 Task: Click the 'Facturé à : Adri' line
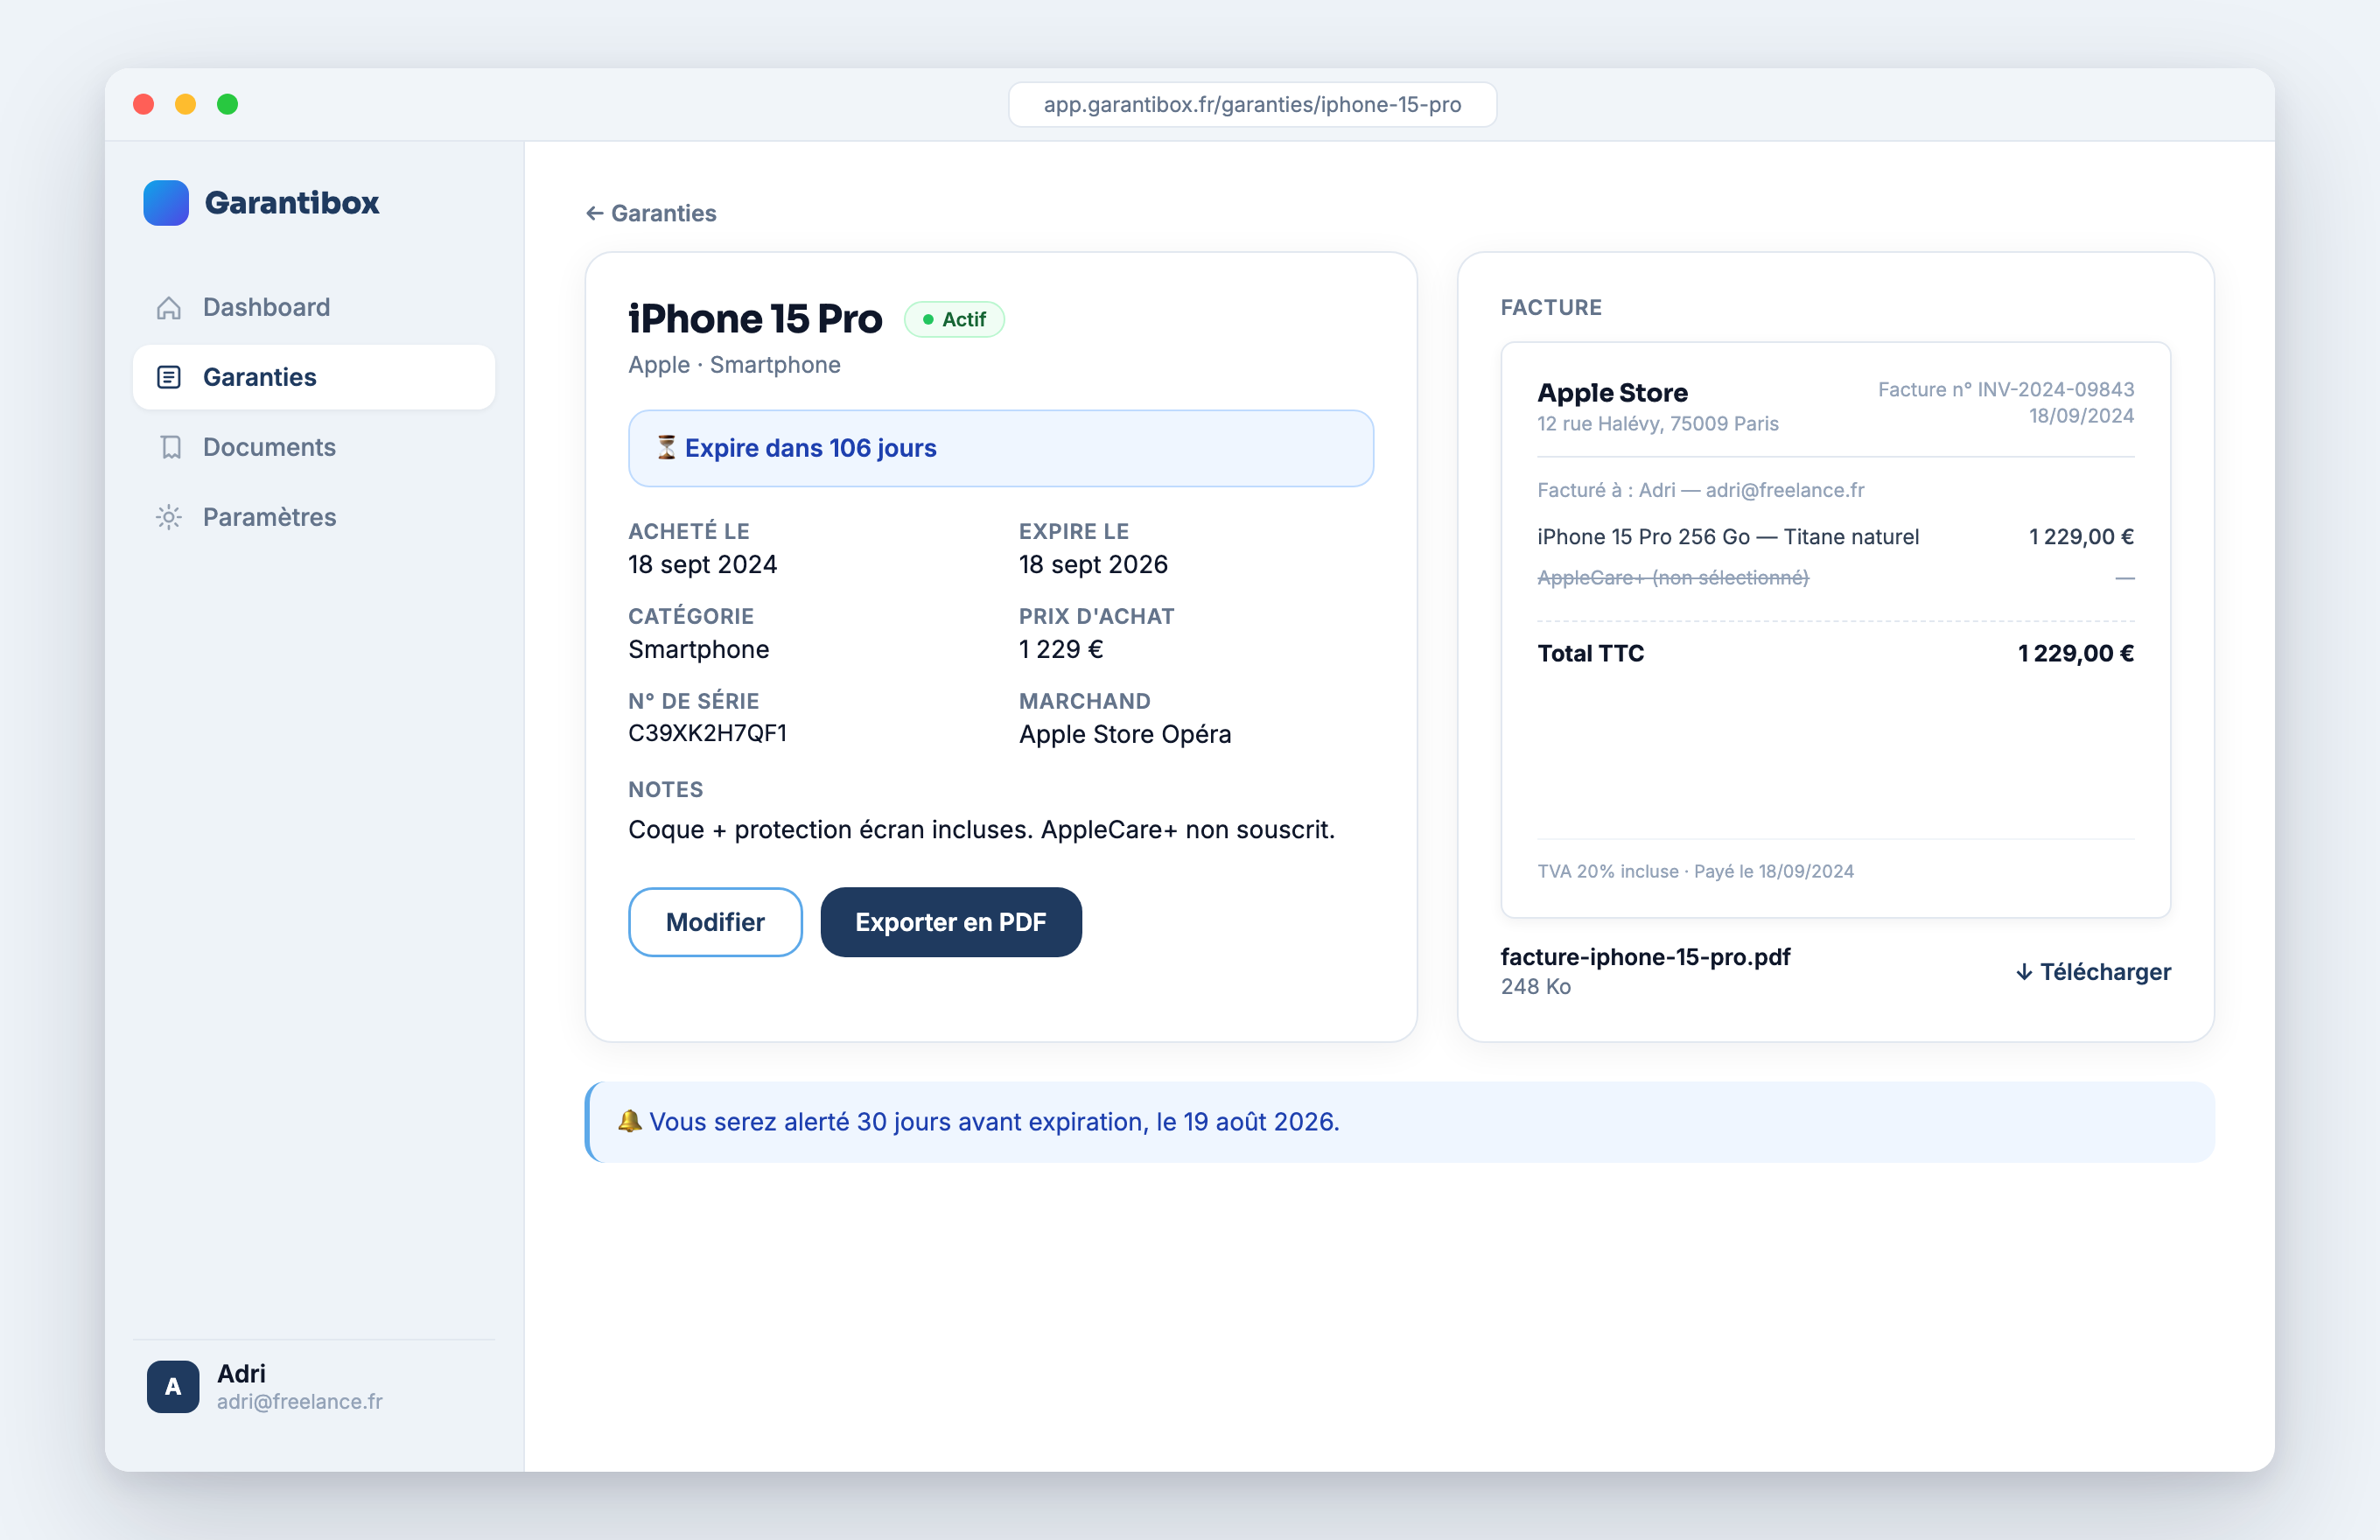[x=1700, y=491]
